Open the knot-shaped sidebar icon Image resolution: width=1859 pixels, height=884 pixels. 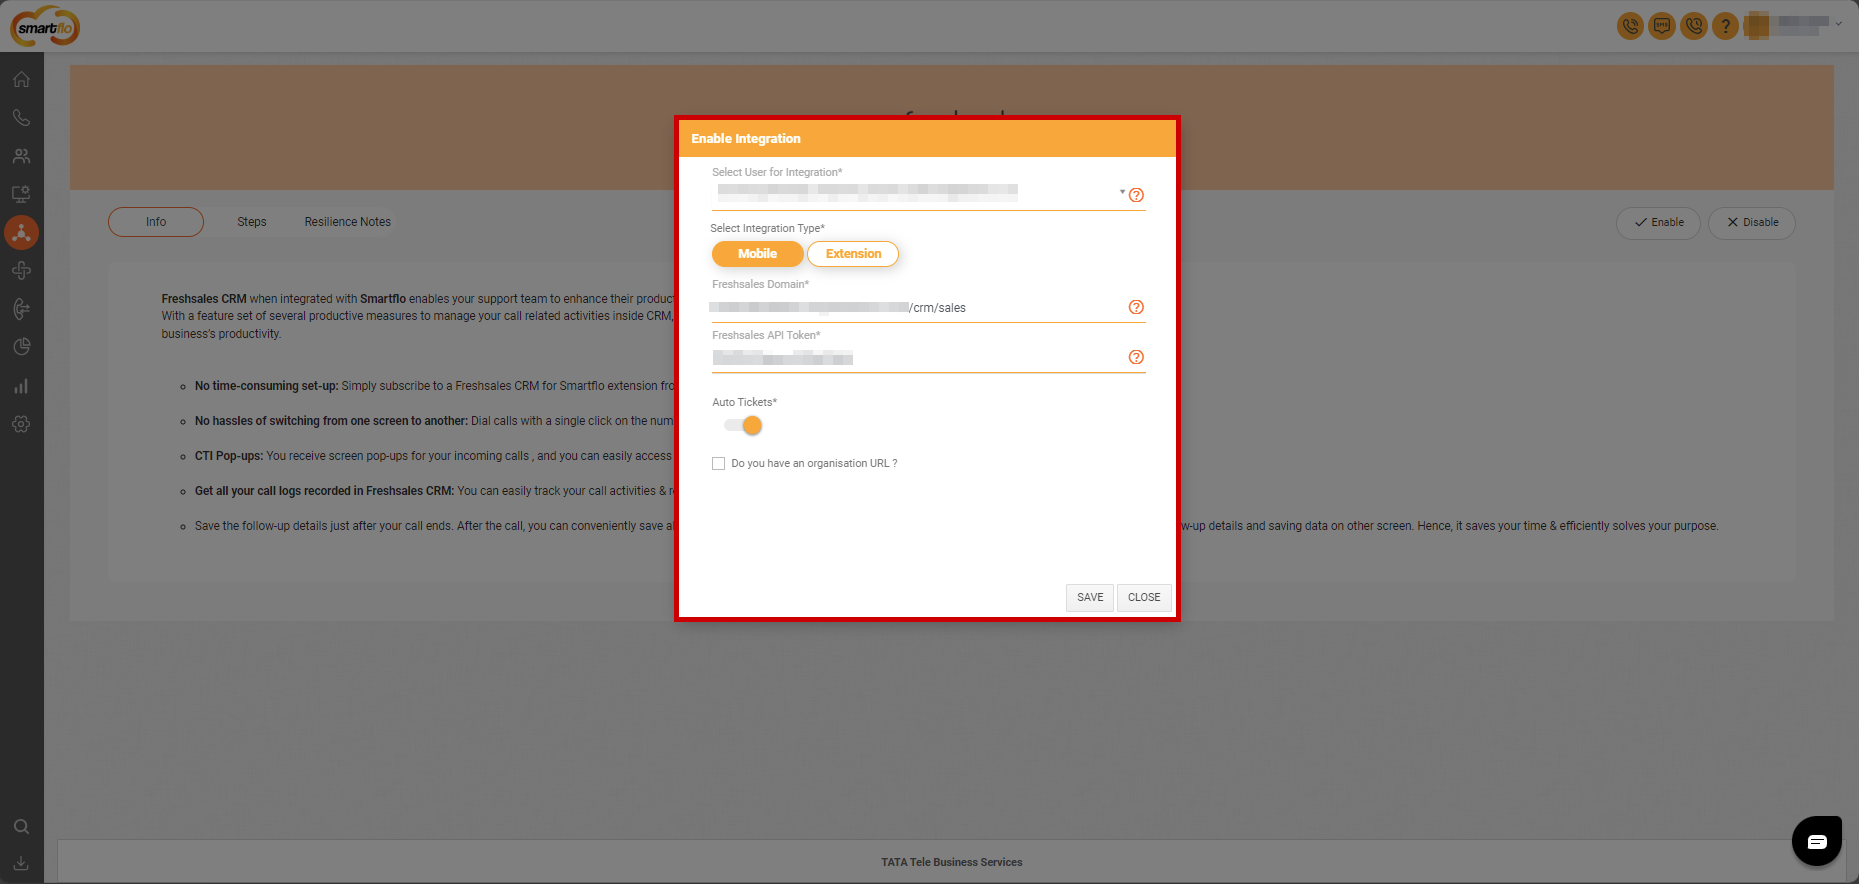[x=21, y=271]
